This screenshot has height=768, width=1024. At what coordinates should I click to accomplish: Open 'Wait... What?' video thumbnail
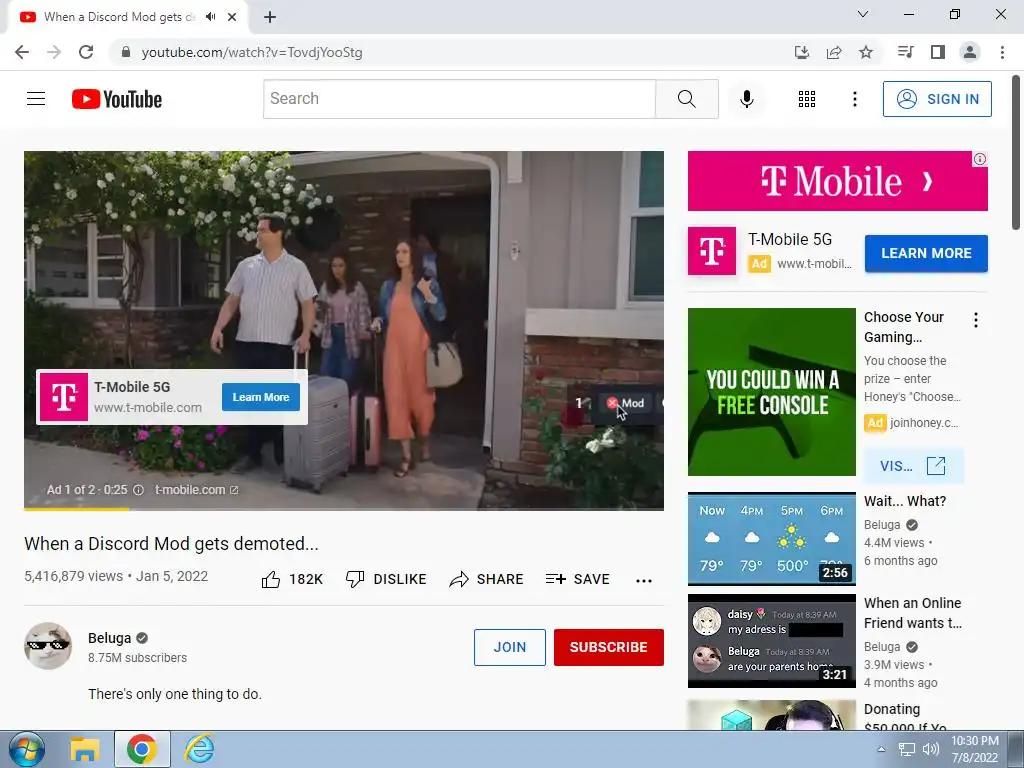[771, 539]
